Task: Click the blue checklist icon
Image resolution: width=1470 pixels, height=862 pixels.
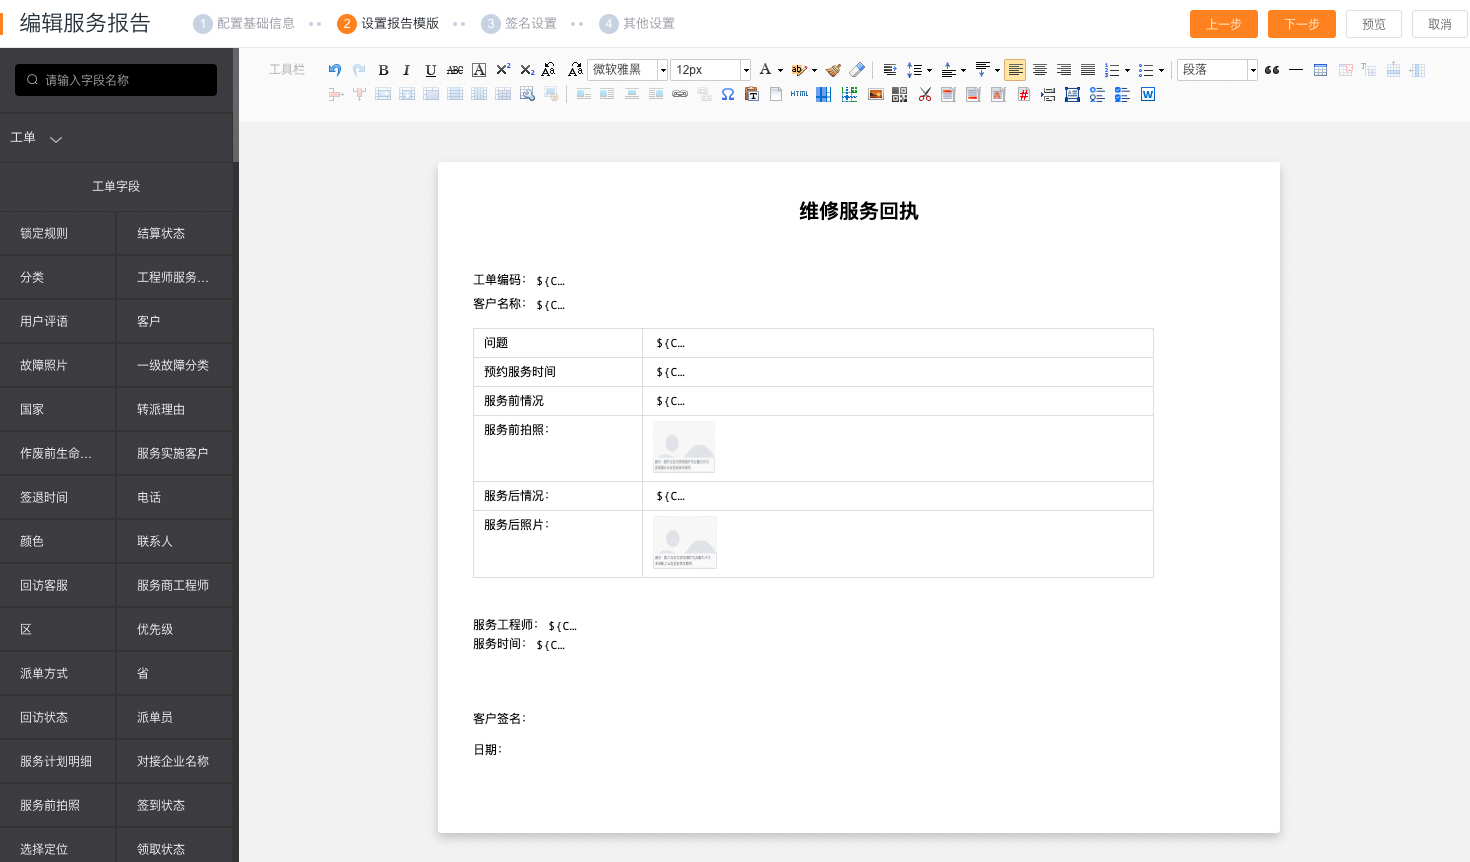Action: [x=1122, y=94]
